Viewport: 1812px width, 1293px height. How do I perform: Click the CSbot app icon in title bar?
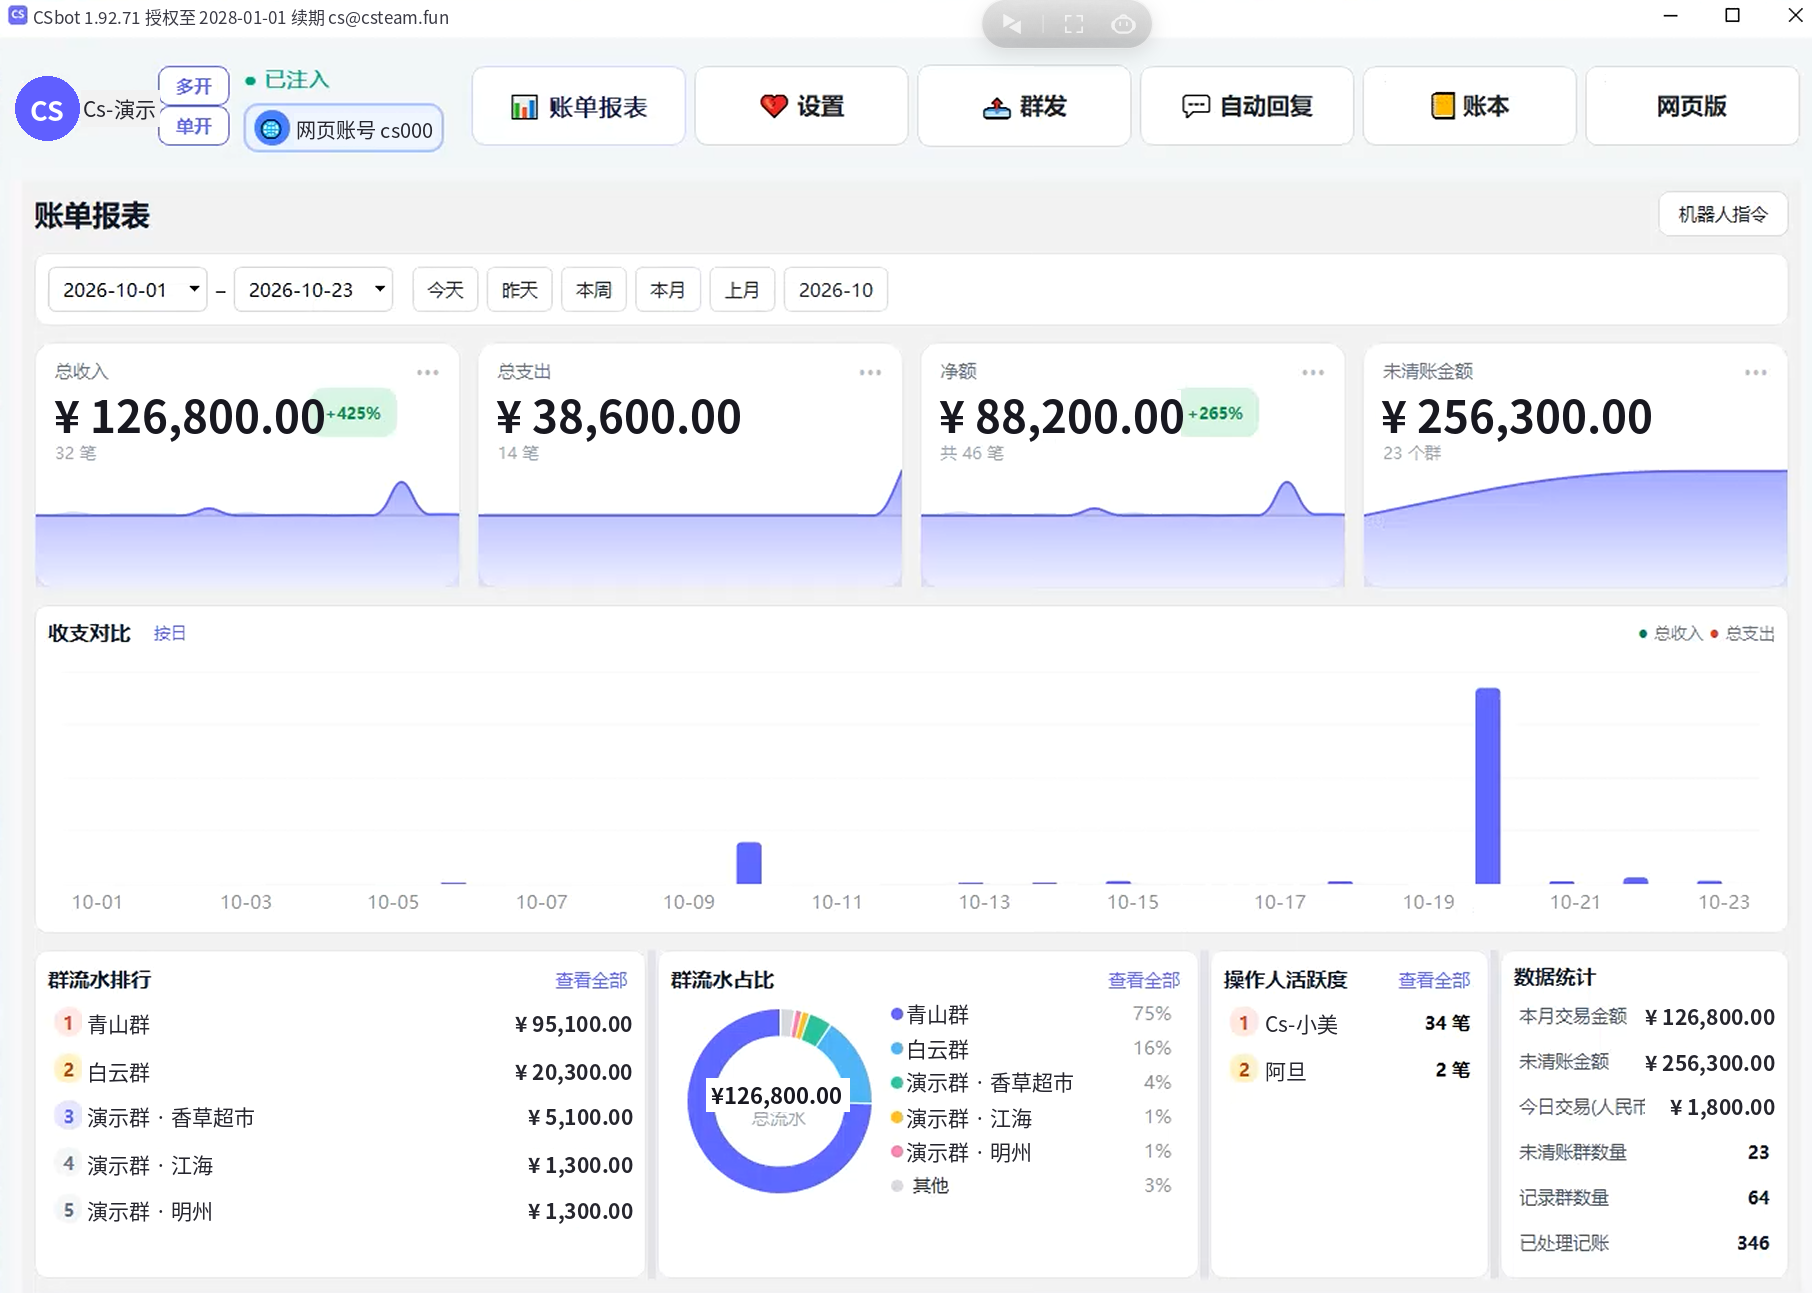[17, 15]
